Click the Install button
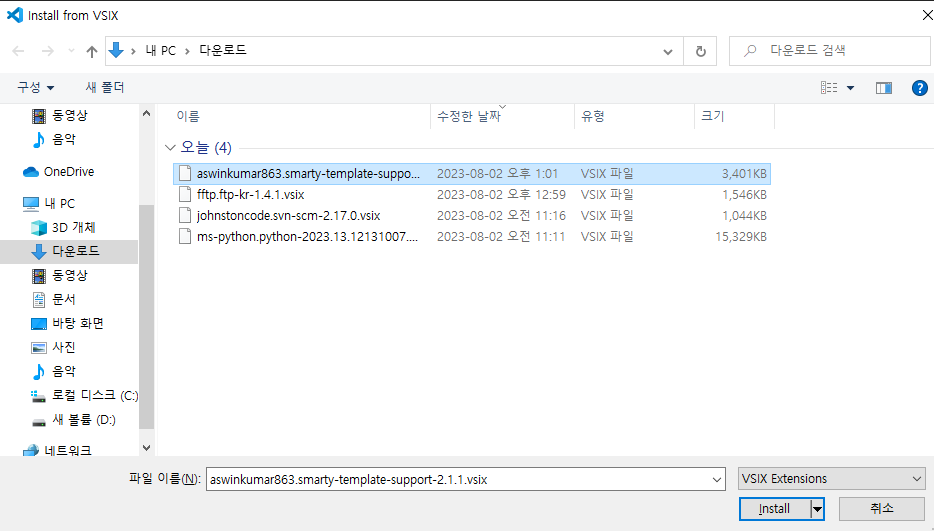 tap(774, 509)
